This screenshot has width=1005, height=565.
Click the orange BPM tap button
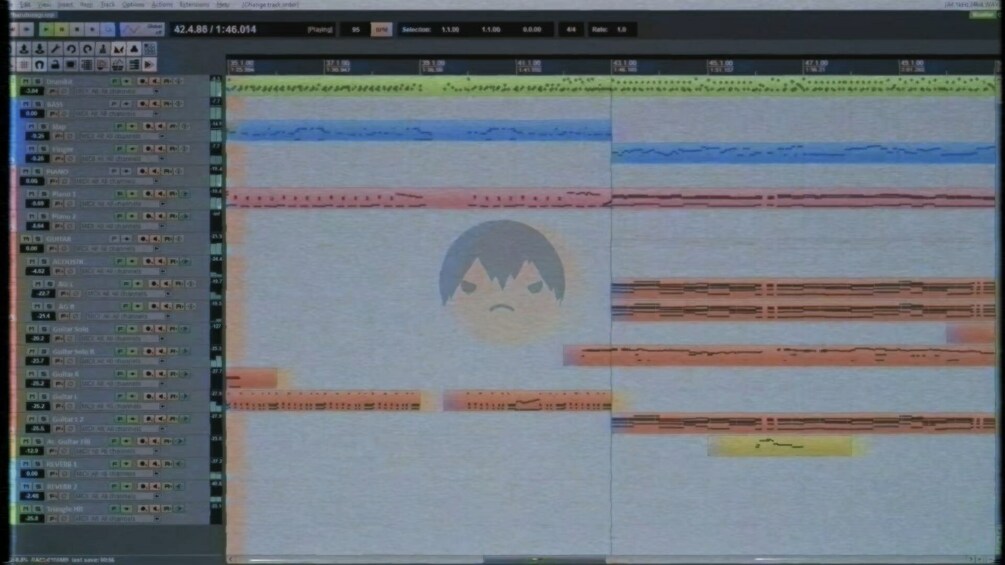tap(381, 29)
